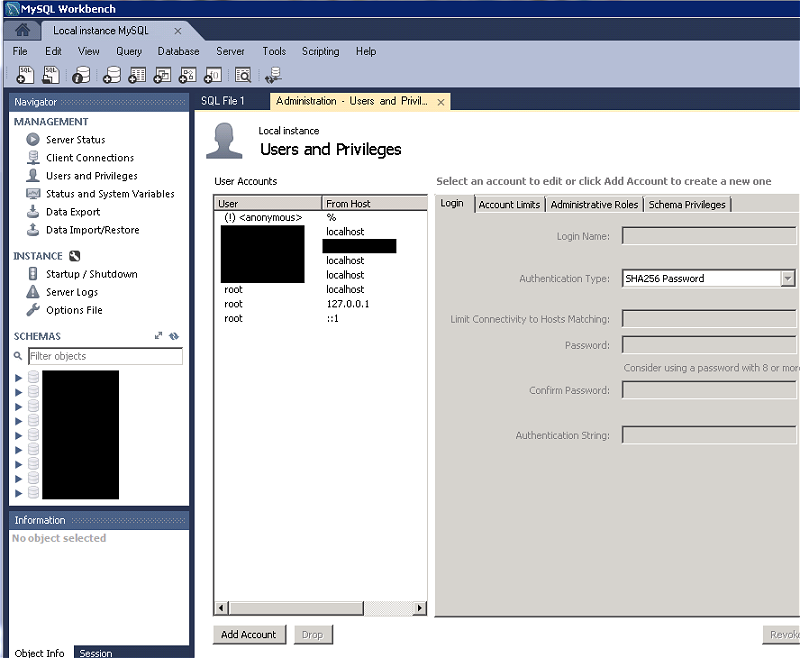Image resolution: width=800 pixels, height=658 pixels.
Task: Click the user list's scroll-left arrow
Action: click(x=221, y=608)
